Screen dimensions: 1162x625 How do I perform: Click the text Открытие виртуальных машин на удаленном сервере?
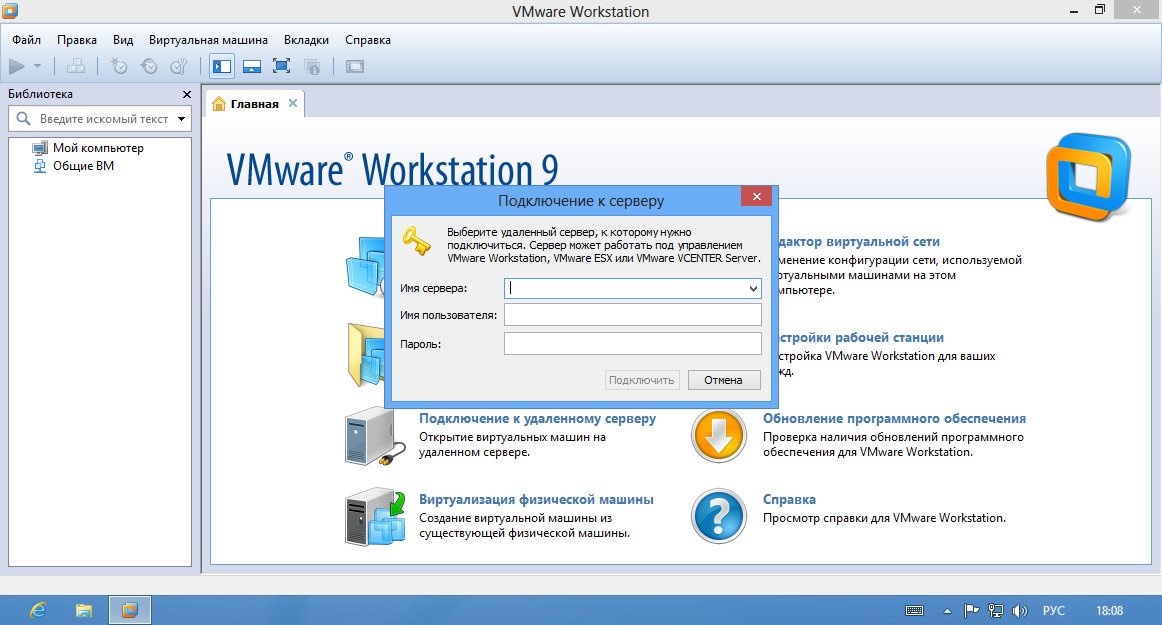pyautogui.click(x=512, y=445)
